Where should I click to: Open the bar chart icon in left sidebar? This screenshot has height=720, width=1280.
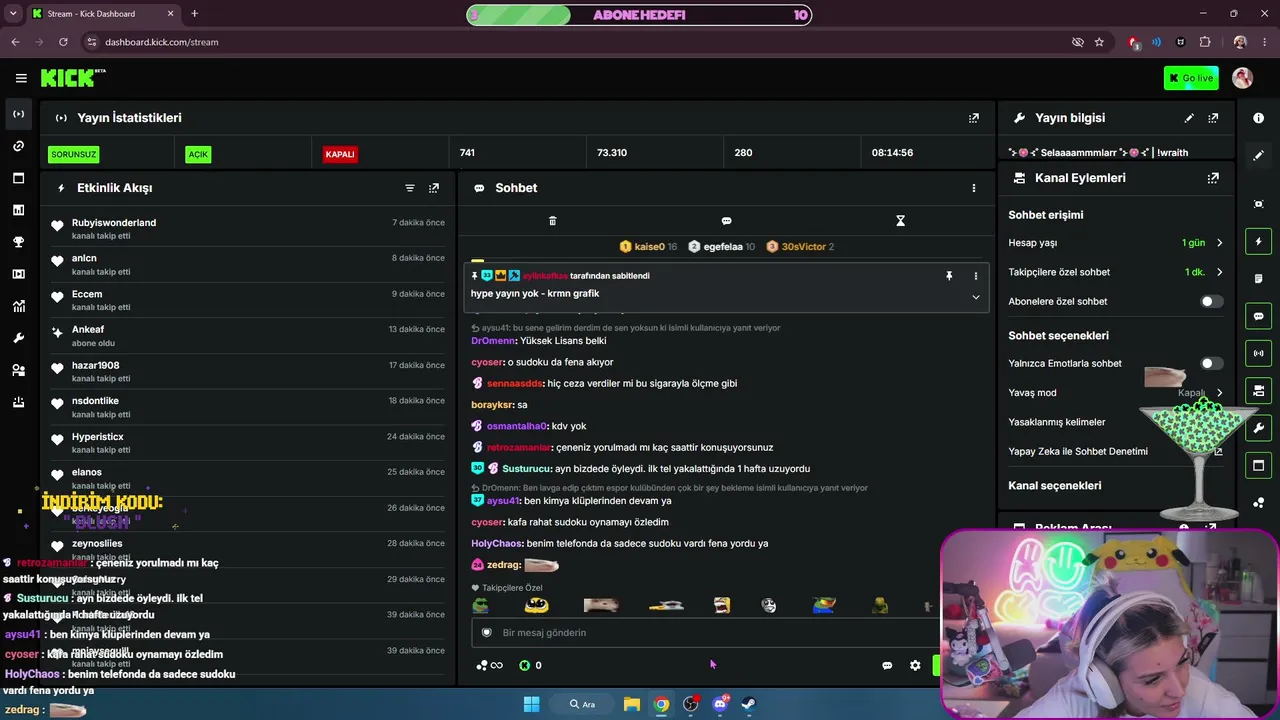[18, 210]
